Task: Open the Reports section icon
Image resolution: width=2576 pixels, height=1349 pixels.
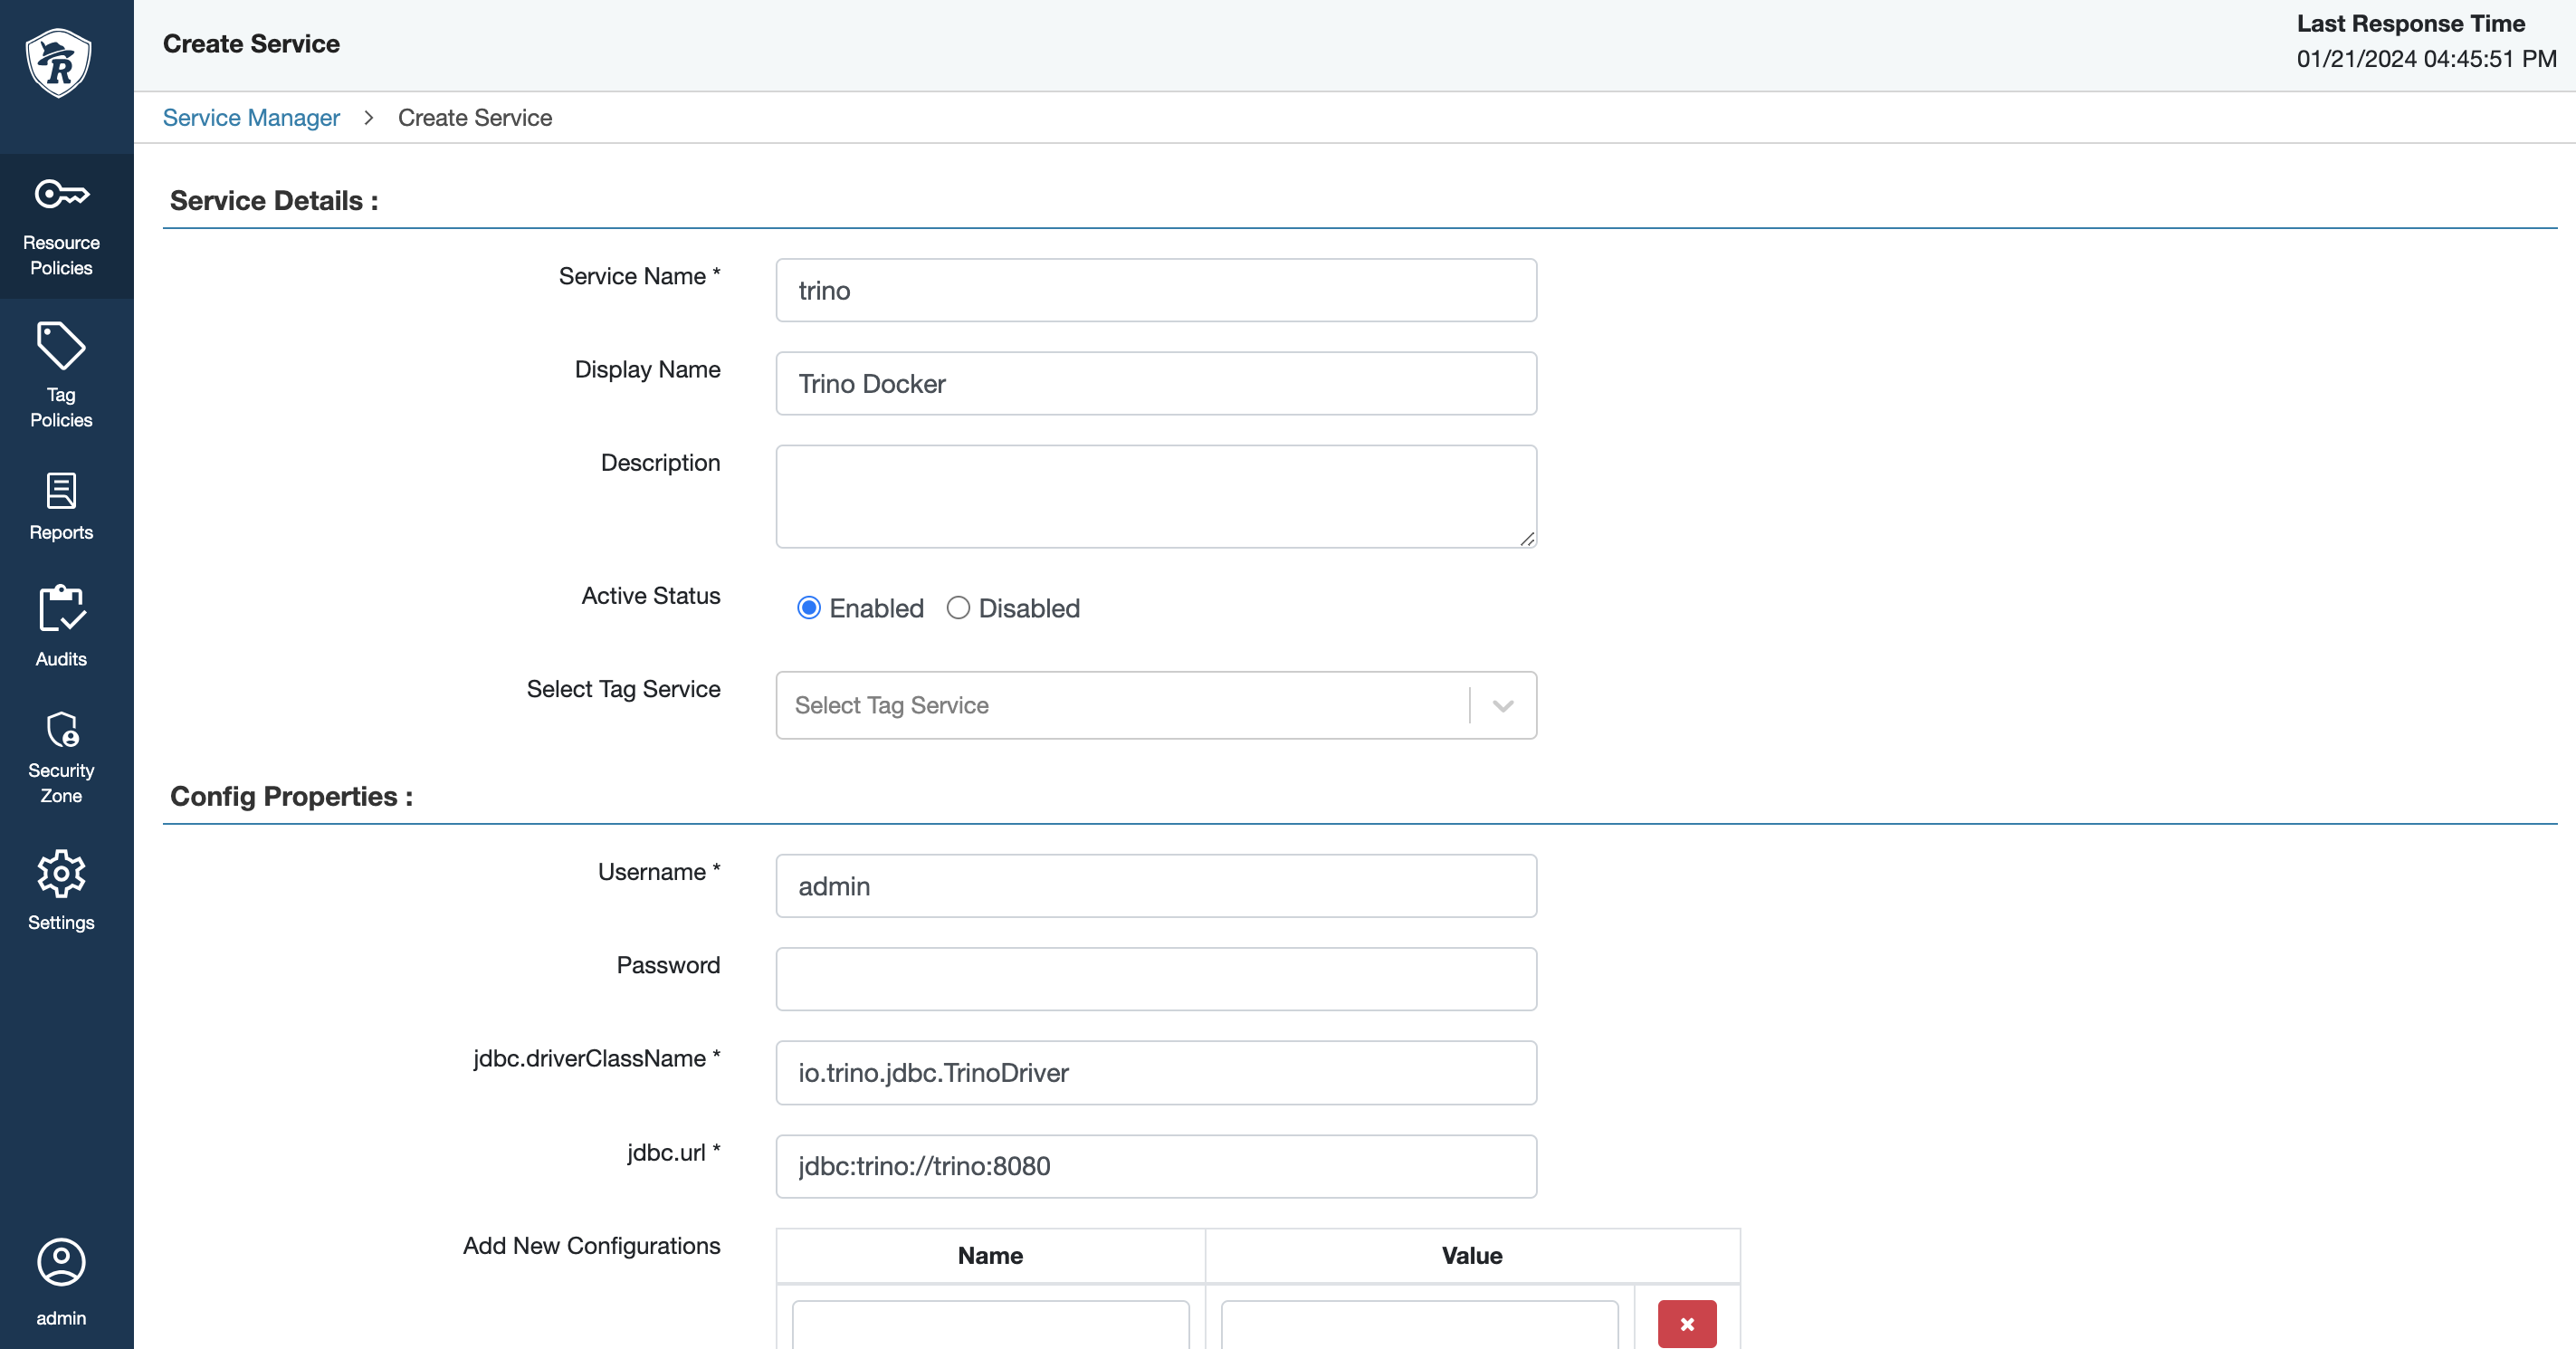Action: (61, 491)
